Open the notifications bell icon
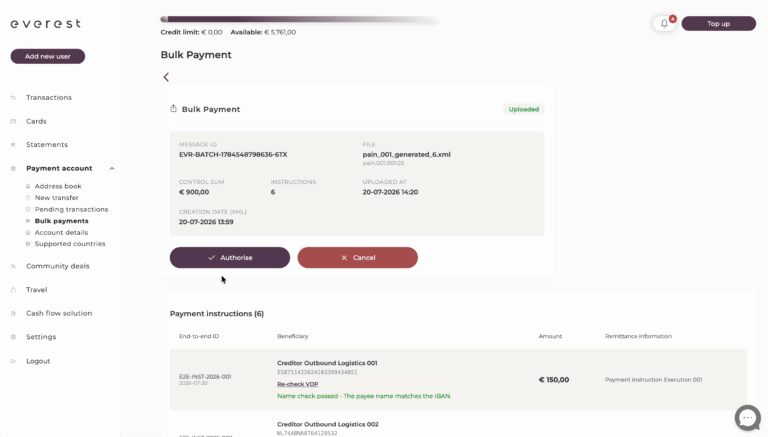Image resolution: width=768 pixels, height=437 pixels. click(664, 24)
